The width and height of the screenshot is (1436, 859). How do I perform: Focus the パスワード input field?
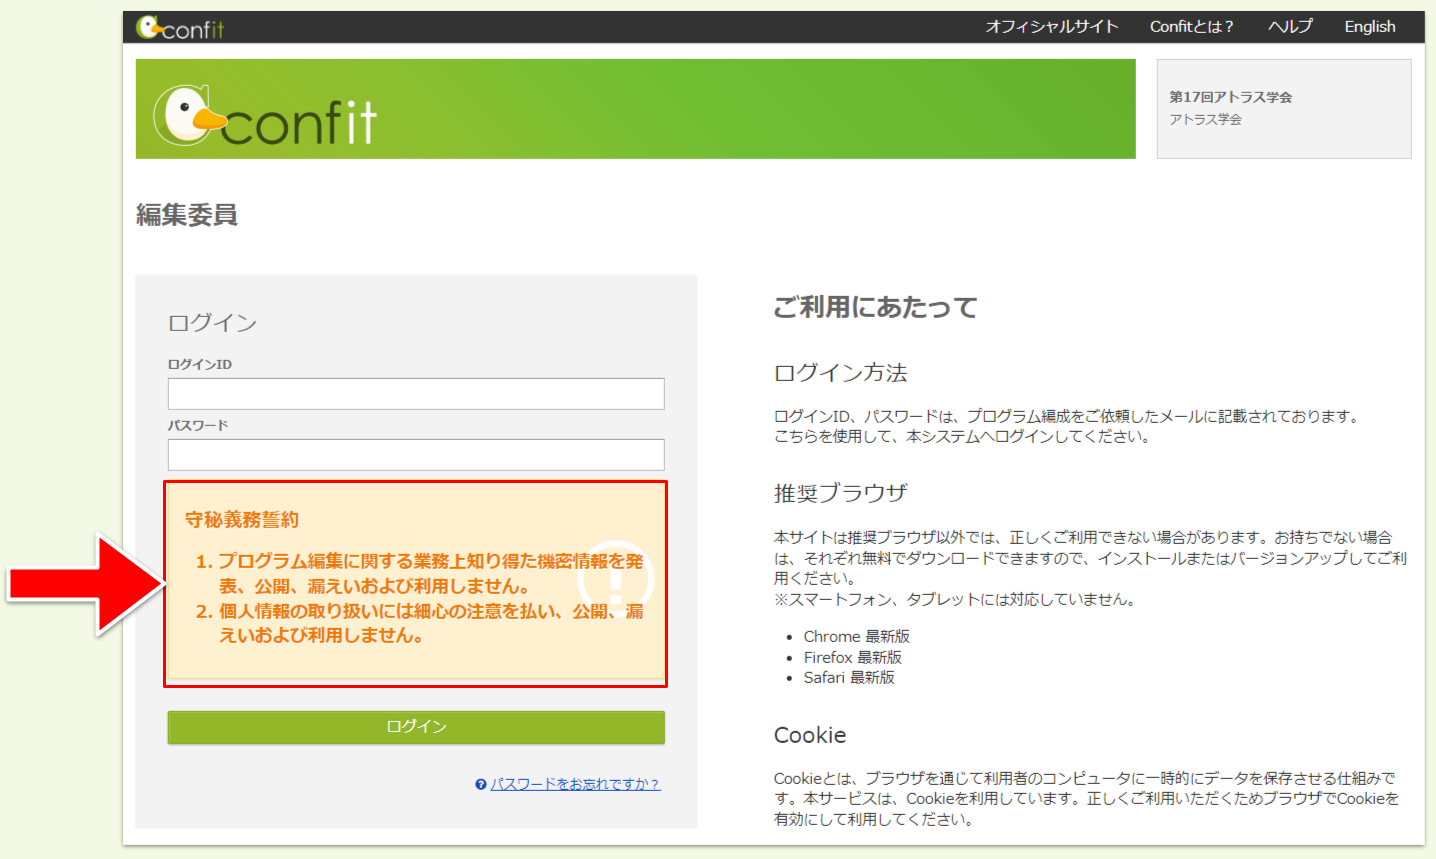coord(416,455)
